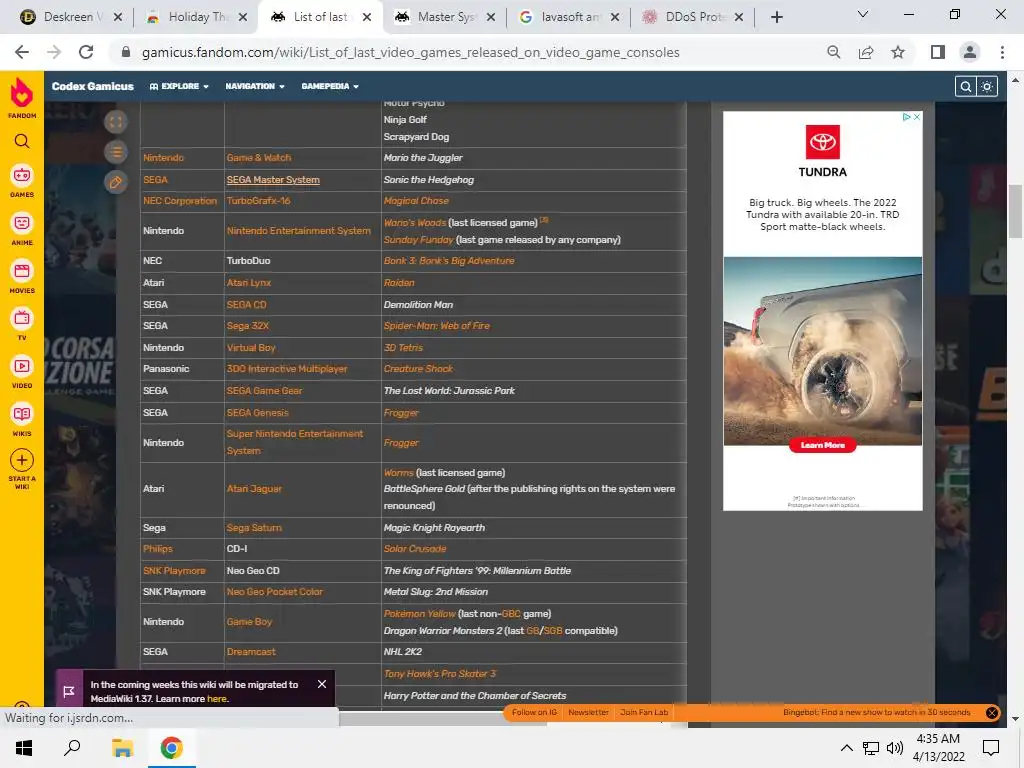
Task: Open the Chrome side panel icon
Action: pyautogui.click(x=938, y=52)
